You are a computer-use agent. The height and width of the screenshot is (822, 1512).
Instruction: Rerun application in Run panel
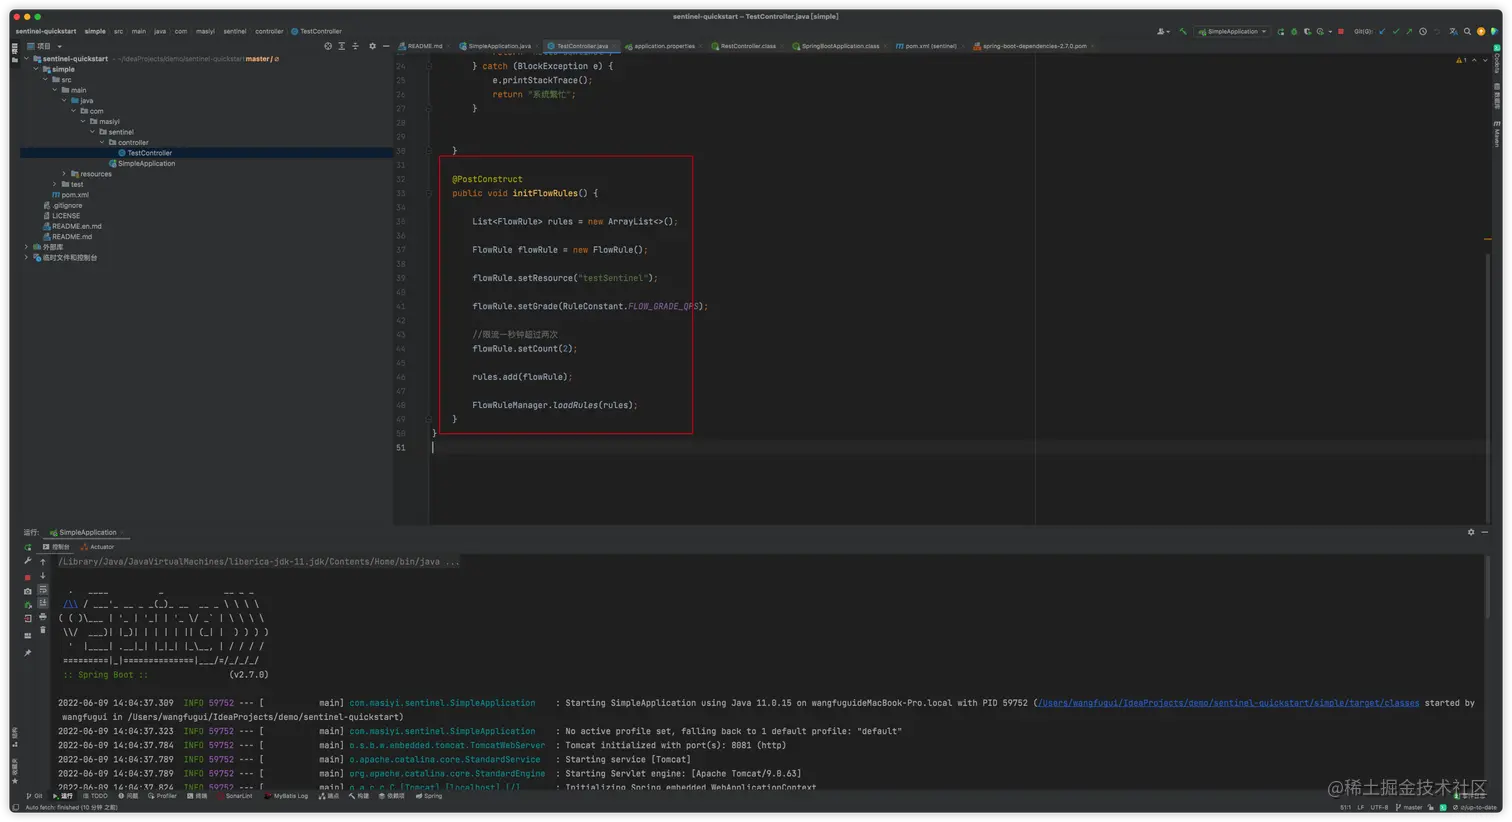[28, 547]
